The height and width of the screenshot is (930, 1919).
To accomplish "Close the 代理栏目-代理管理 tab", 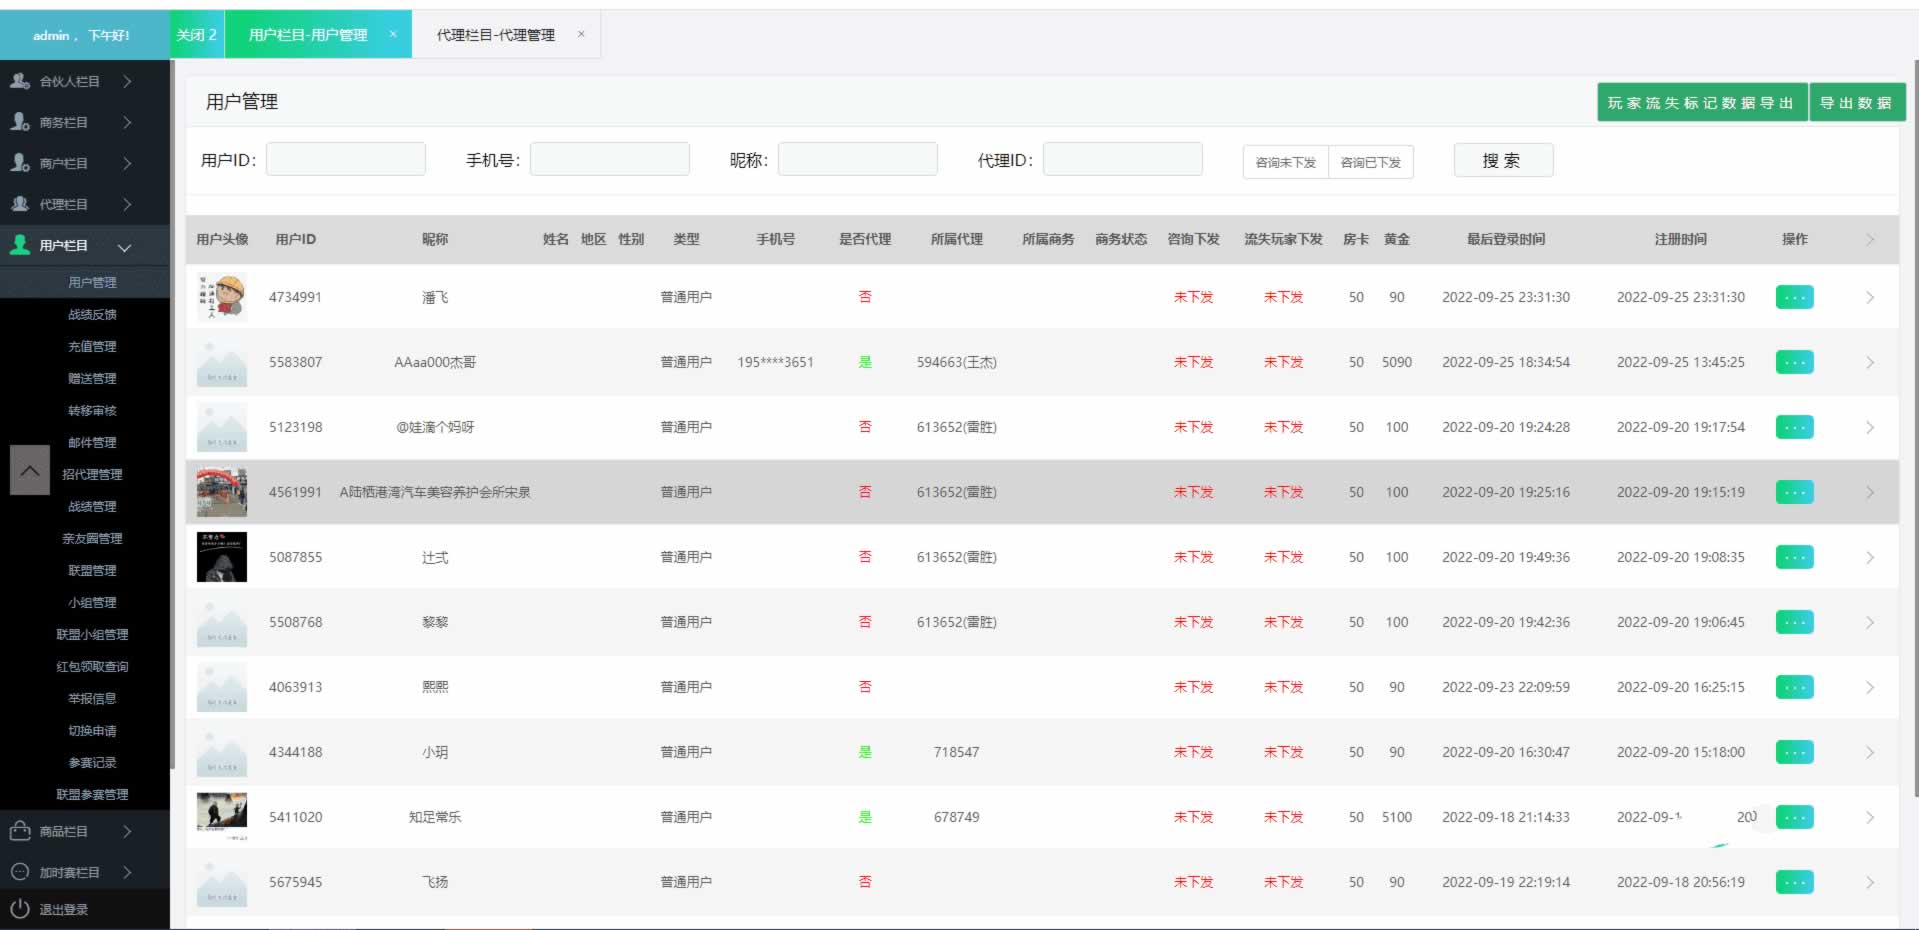I will [x=581, y=34].
